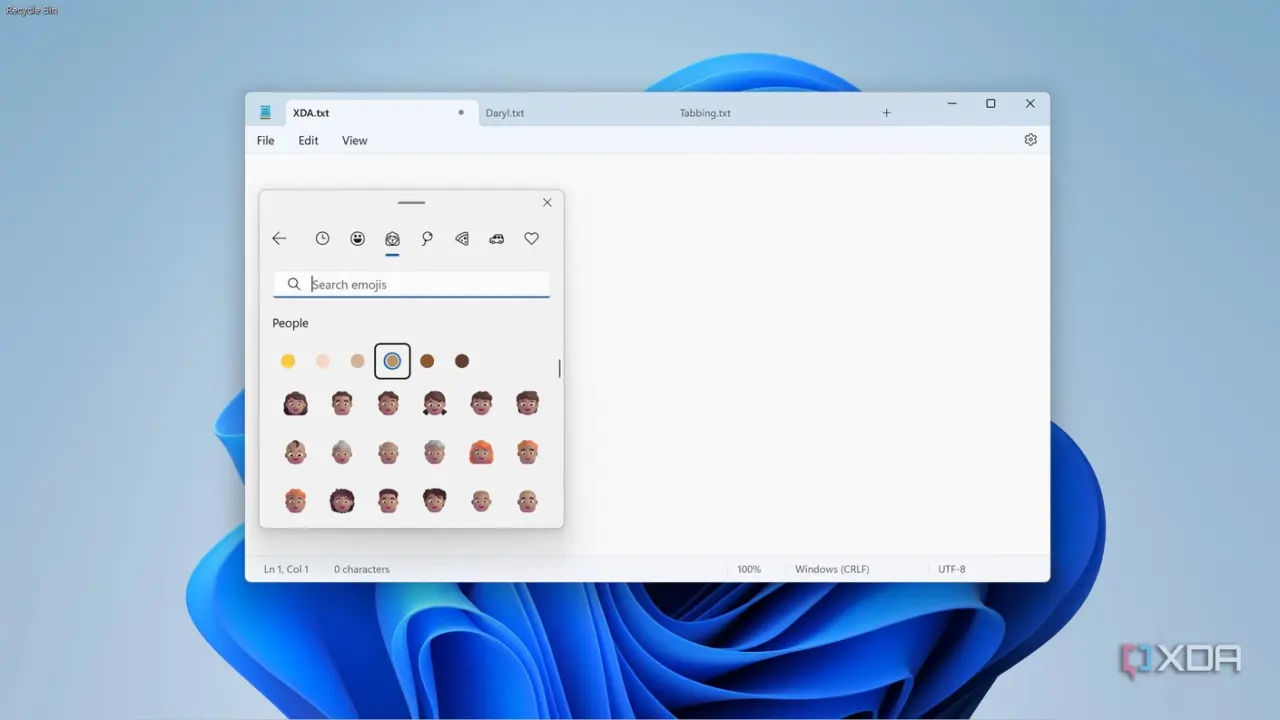Switch to the XDA.txt tab
Screen dimensions: 1280x720
point(381,113)
